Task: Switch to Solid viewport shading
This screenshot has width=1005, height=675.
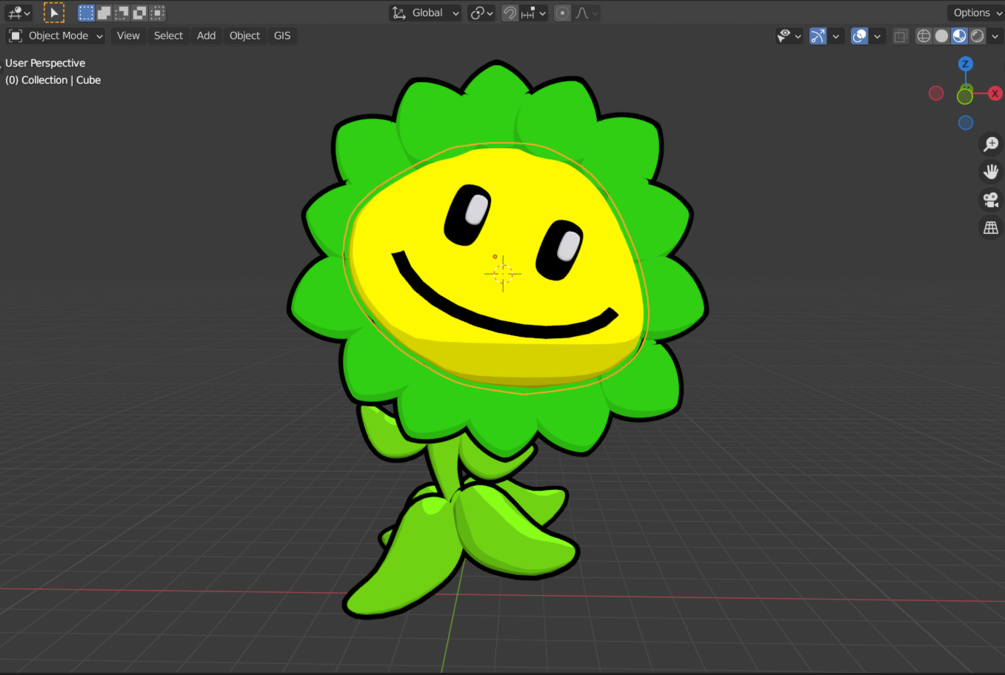Action: (x=942, y=37)
